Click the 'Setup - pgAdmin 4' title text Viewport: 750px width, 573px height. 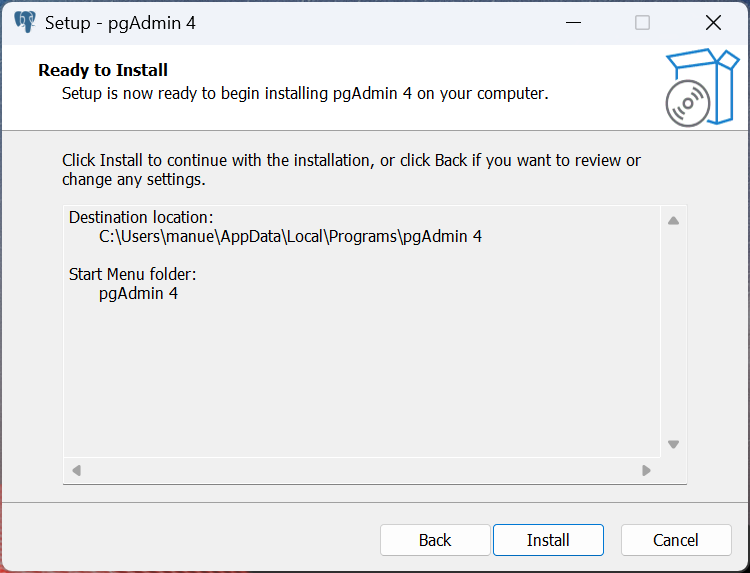[x=120, y=22]
